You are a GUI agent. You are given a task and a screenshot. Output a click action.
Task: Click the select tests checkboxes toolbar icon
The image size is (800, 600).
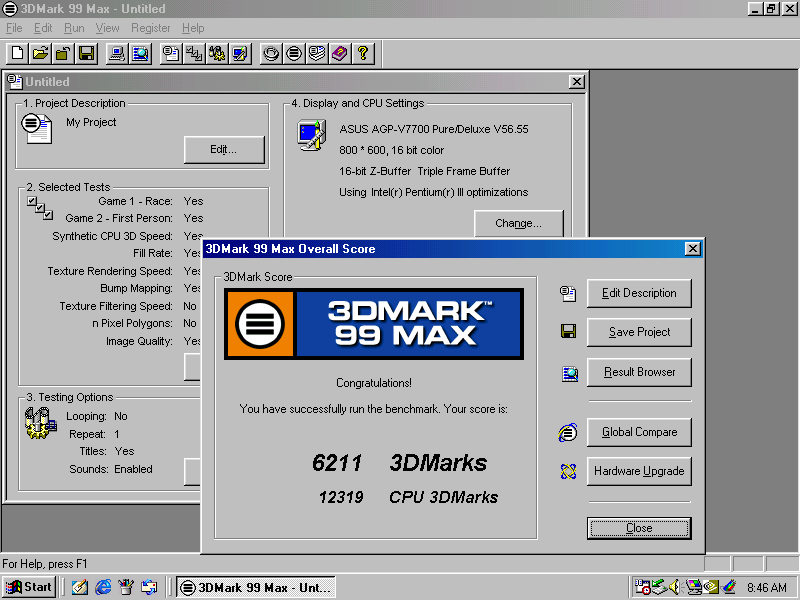[x=194, y=53]
